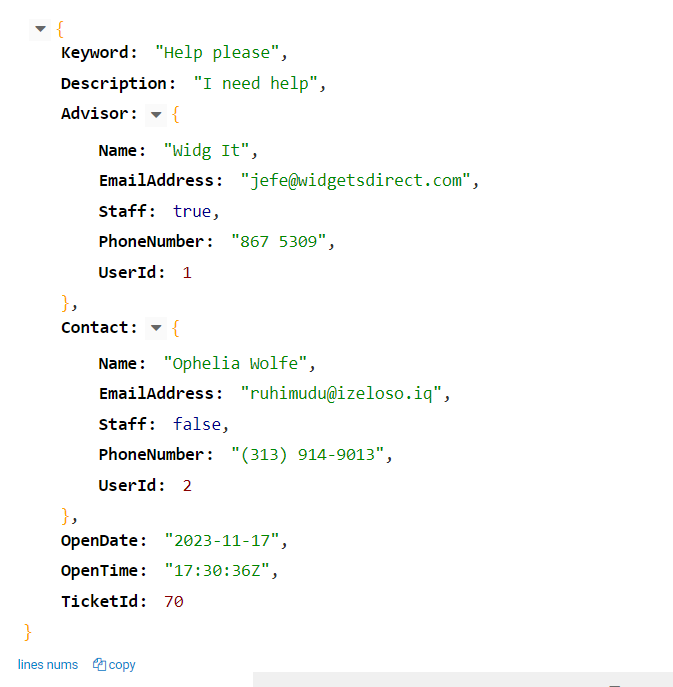Collapse the Advisor object
The width and height of the screenshot is (673, 687).
pos(155,115)
